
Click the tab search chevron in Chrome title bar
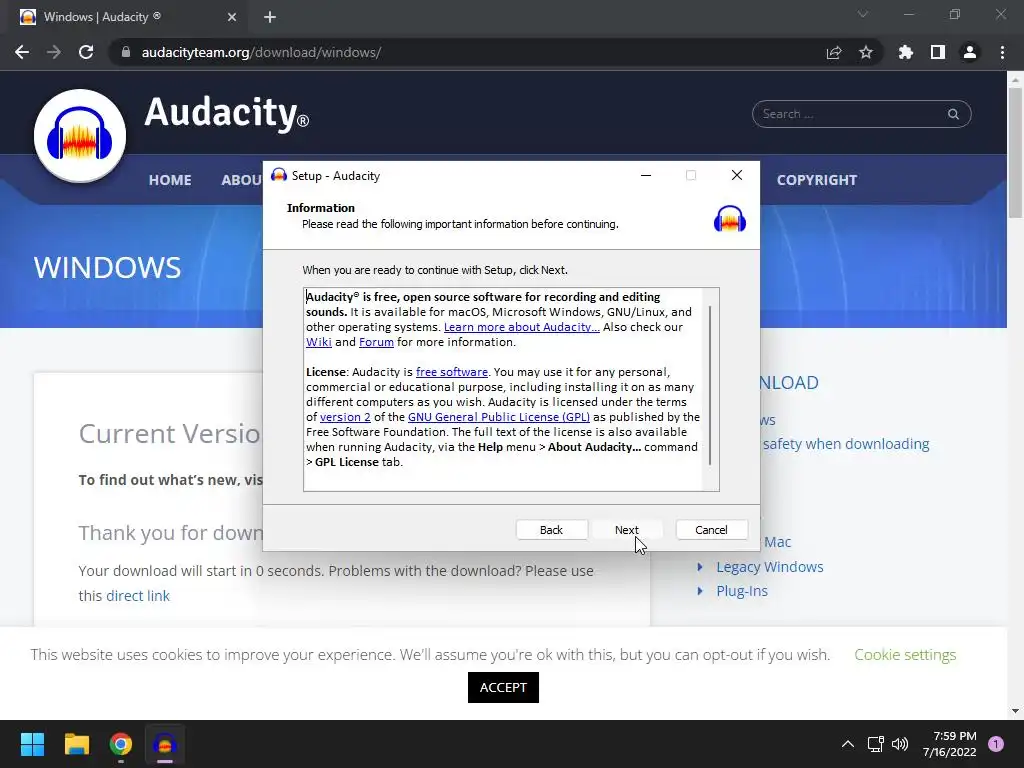[863, 14]
